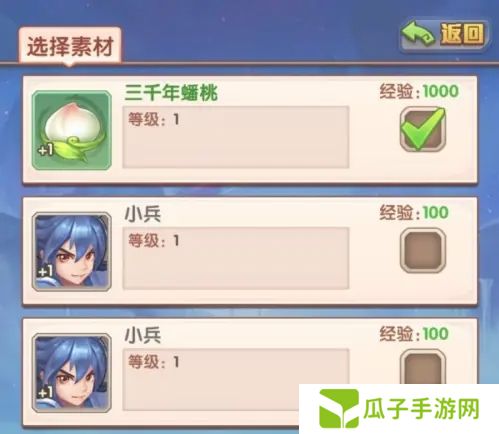Click the 经验:100 value of first 小兵
The width and height of the screenshot is (499, 434).
coord(414,213)
